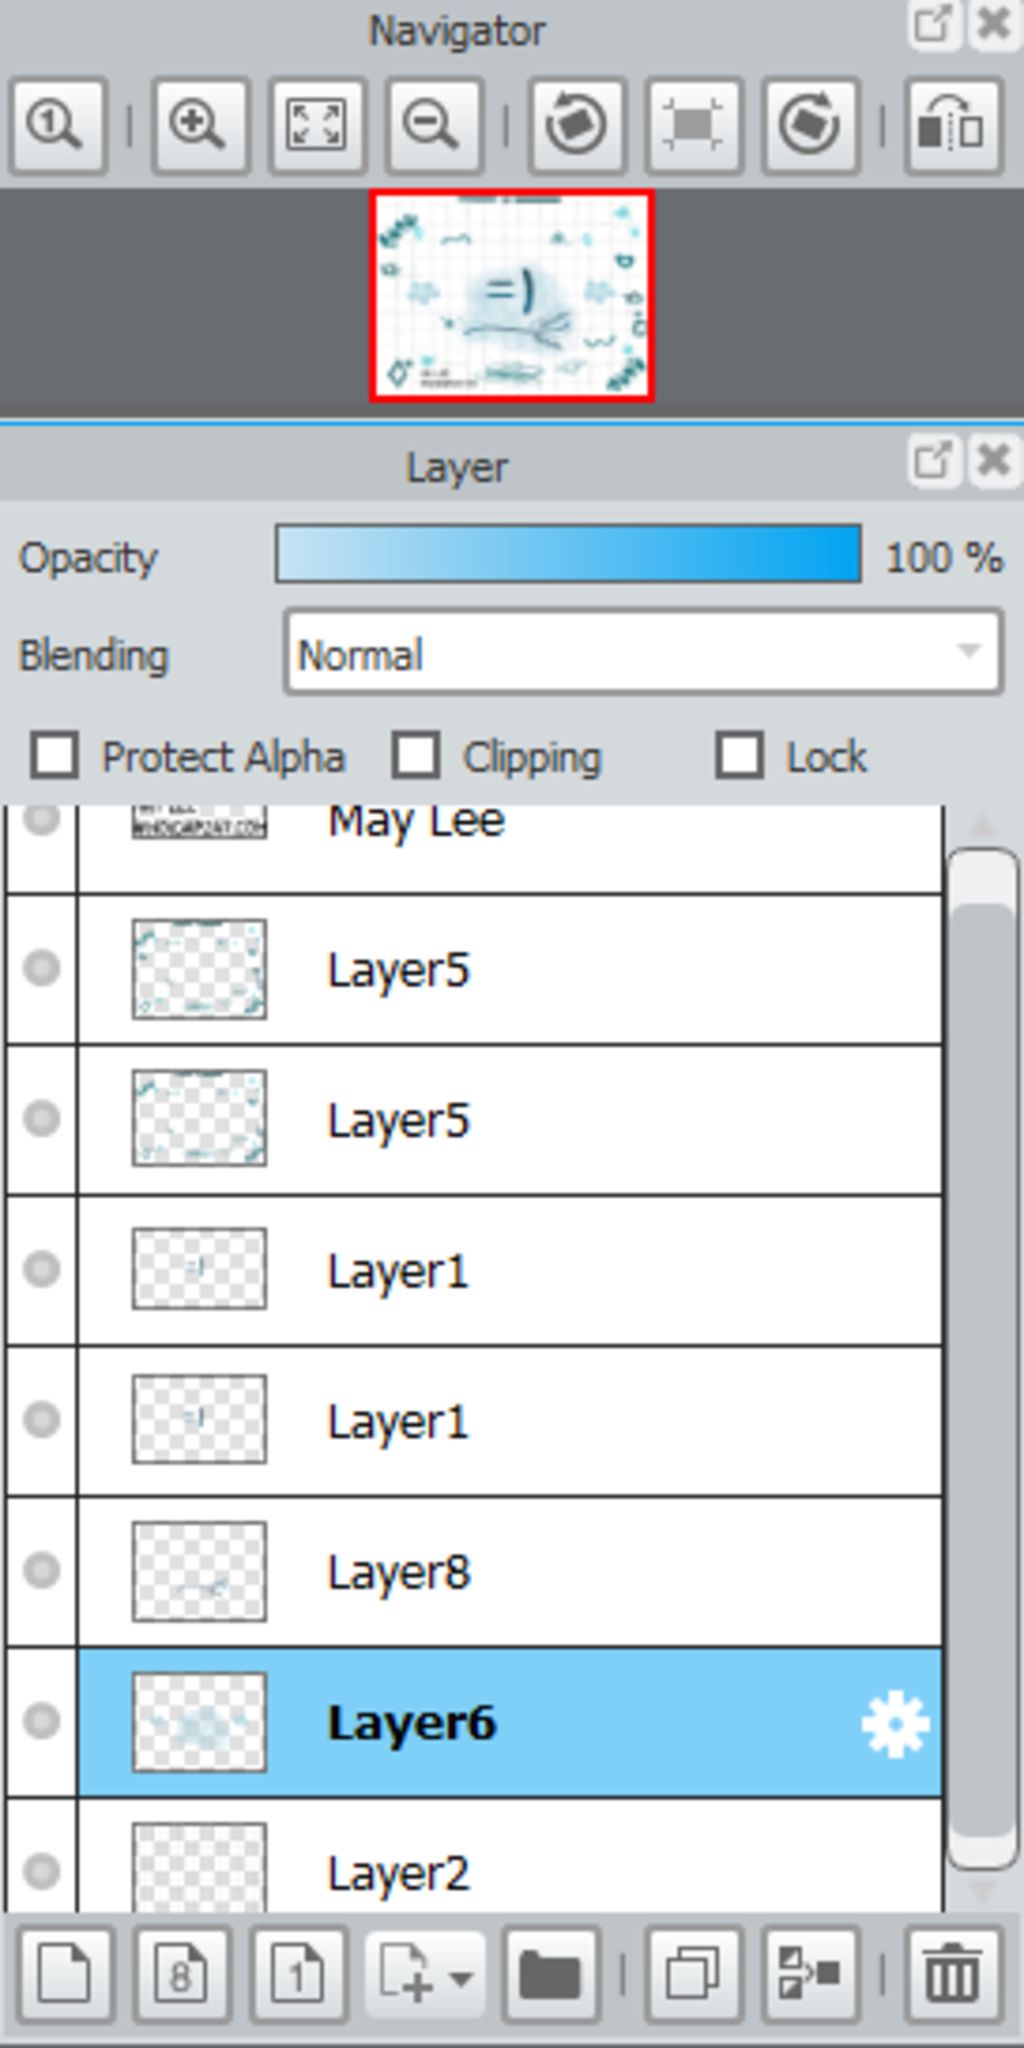Duplicate the selected layer
The height and width of the screenshot is (2048, 1024).
pos(693,1974)
